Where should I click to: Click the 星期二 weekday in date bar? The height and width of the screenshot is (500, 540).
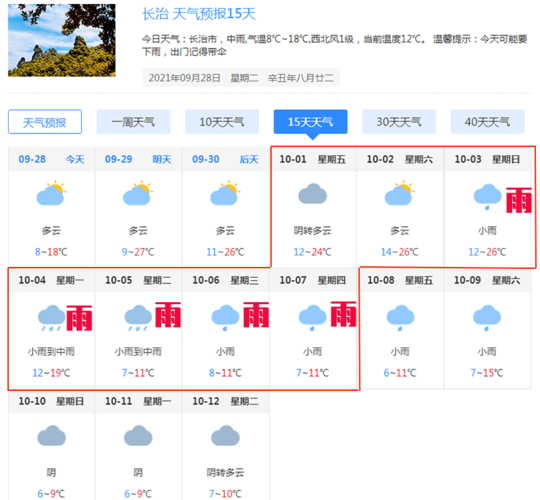[x=244, y=78]
